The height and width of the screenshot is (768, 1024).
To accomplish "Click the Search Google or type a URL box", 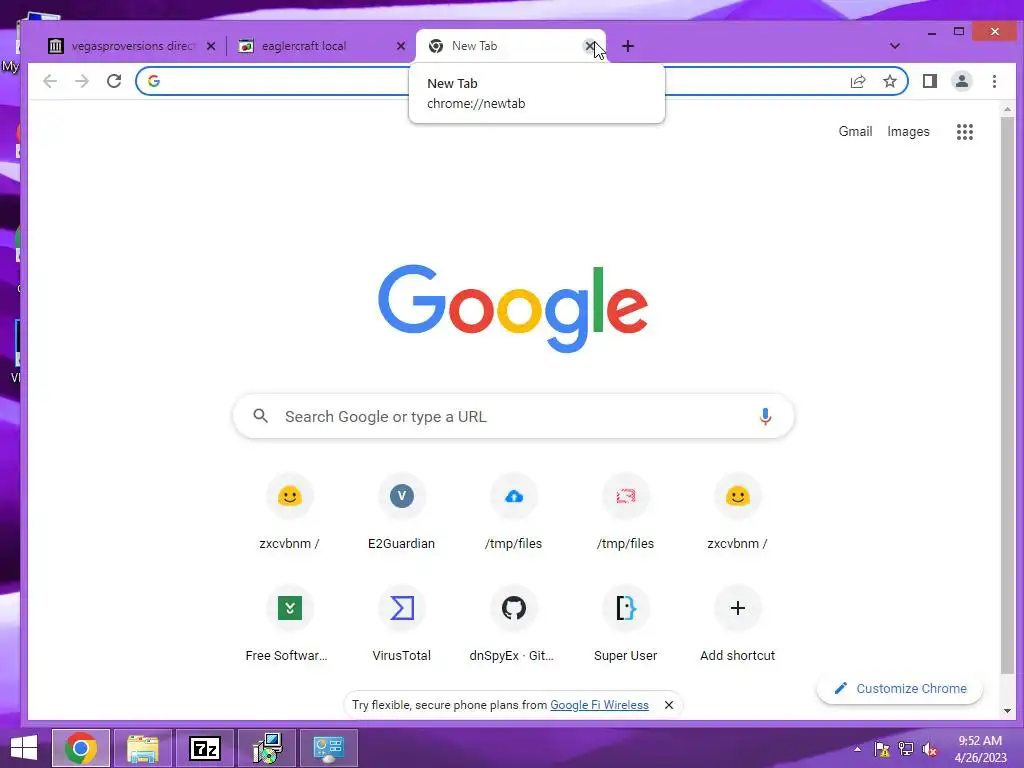I will tap(513, 416).
